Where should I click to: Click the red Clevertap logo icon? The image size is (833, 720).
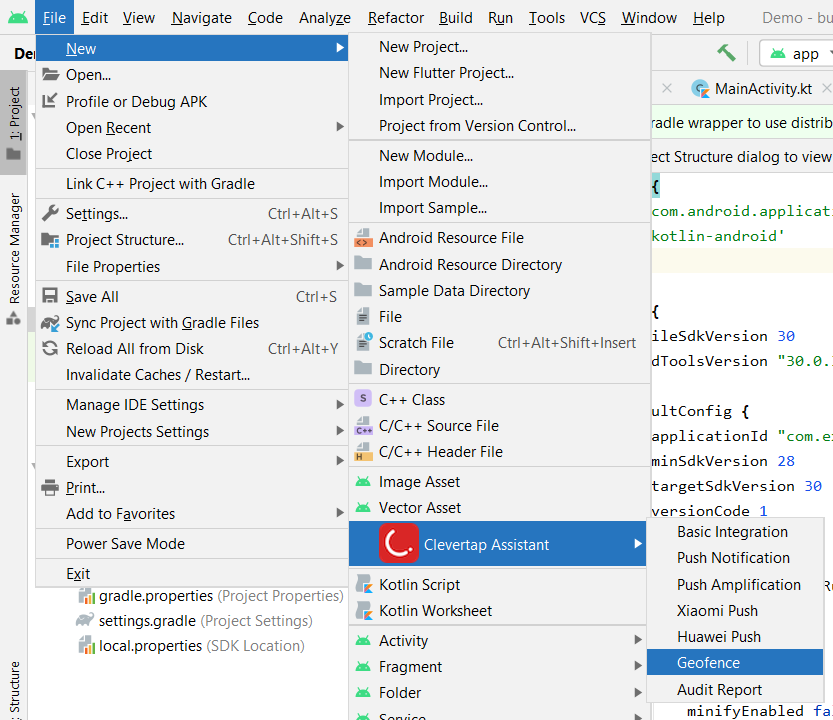(399, 543)
